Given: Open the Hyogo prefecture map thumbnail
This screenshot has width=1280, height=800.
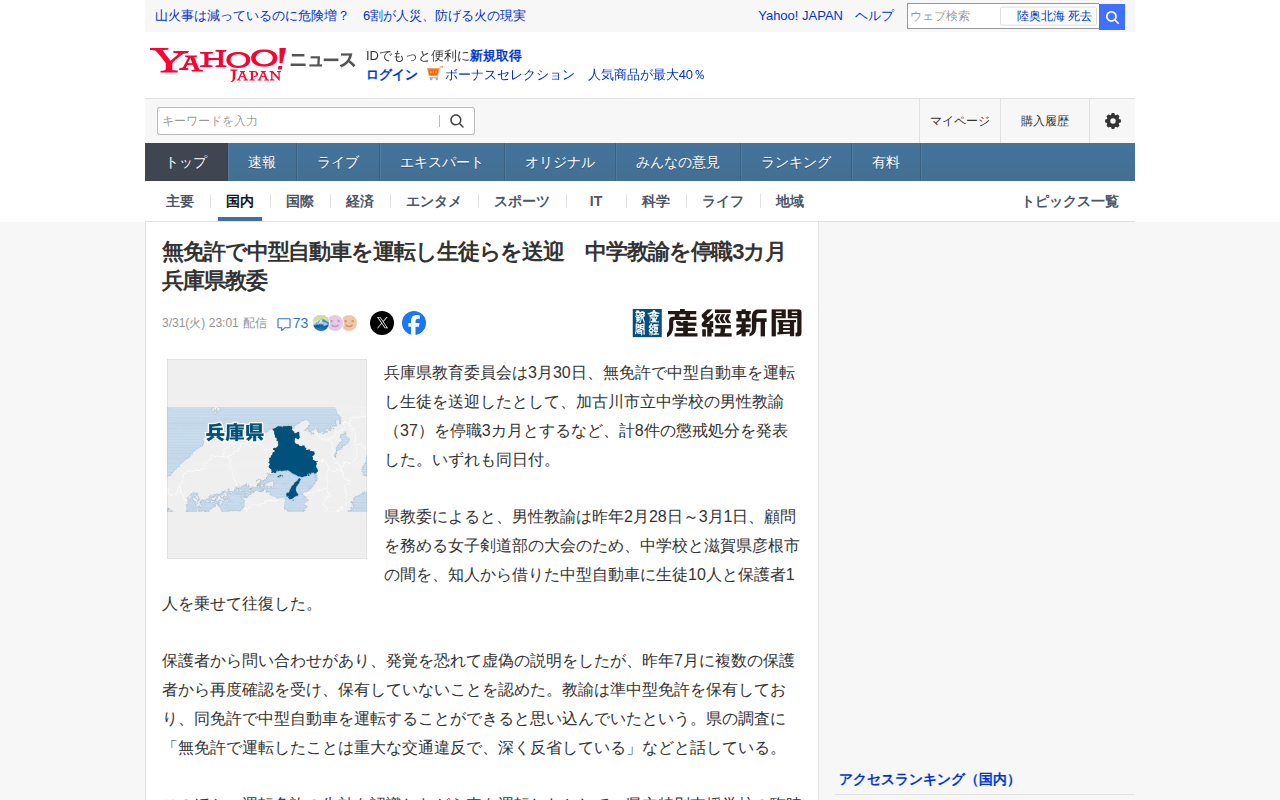Looking at the screenshot, I should [x=267, y=459].
